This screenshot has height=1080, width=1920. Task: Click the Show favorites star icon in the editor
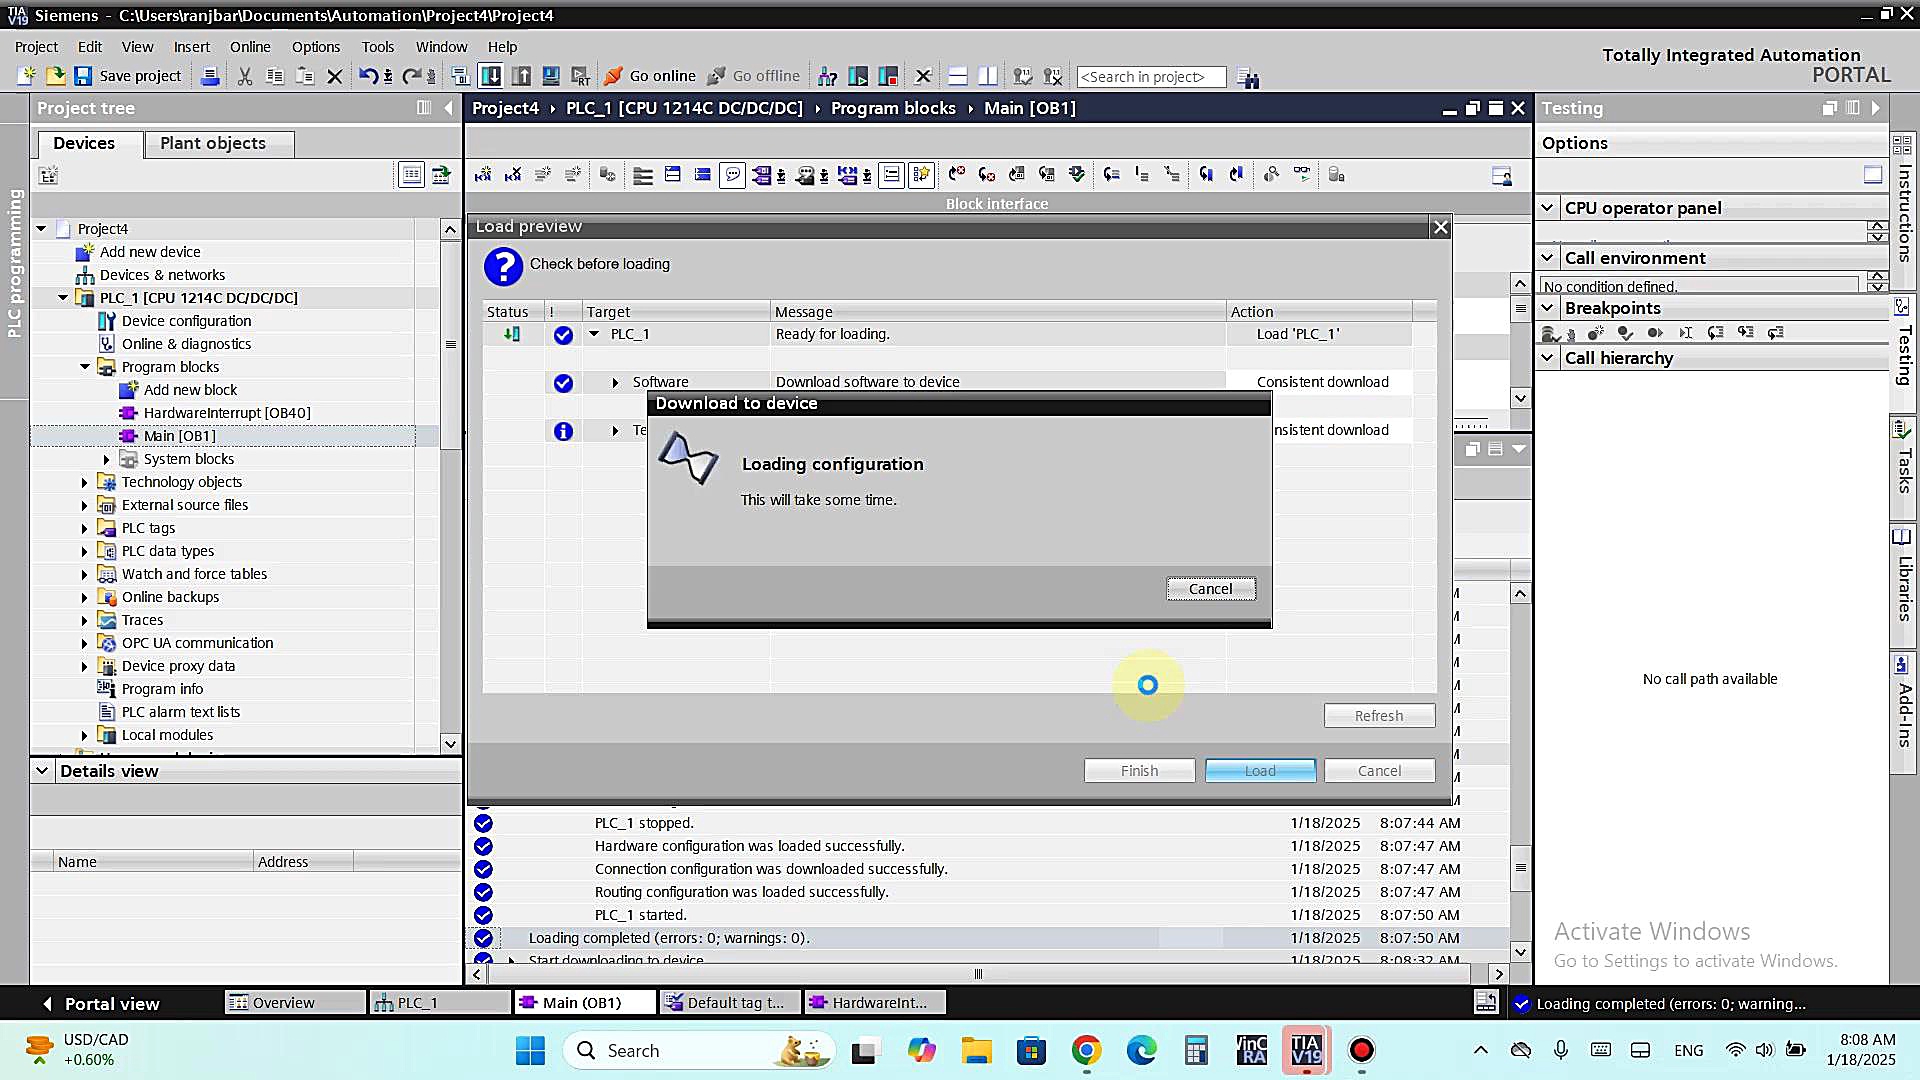921,175
